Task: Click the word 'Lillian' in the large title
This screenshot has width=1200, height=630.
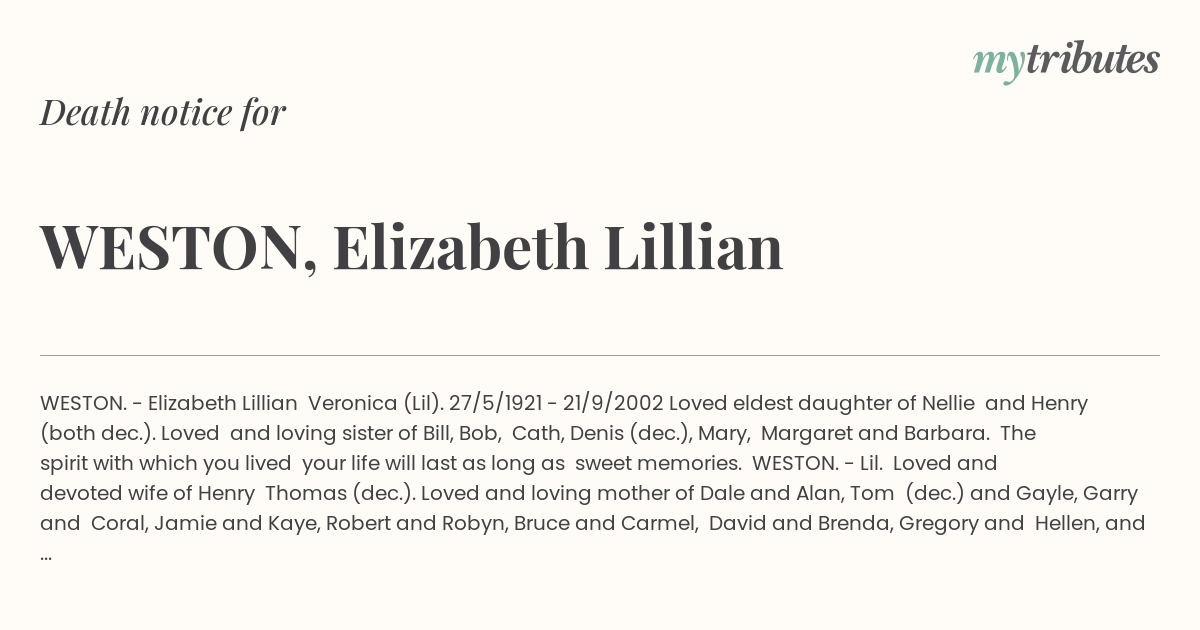Action: coord(693,246)
